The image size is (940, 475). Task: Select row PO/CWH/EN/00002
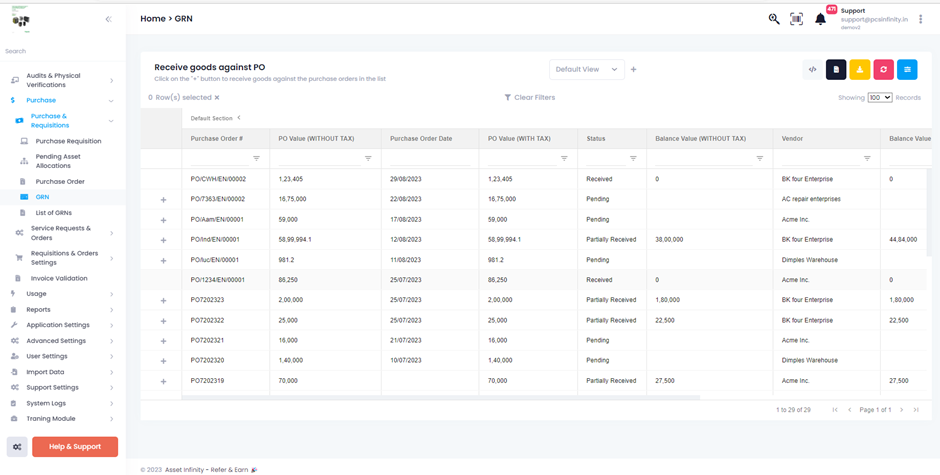(x=536, y=179)
